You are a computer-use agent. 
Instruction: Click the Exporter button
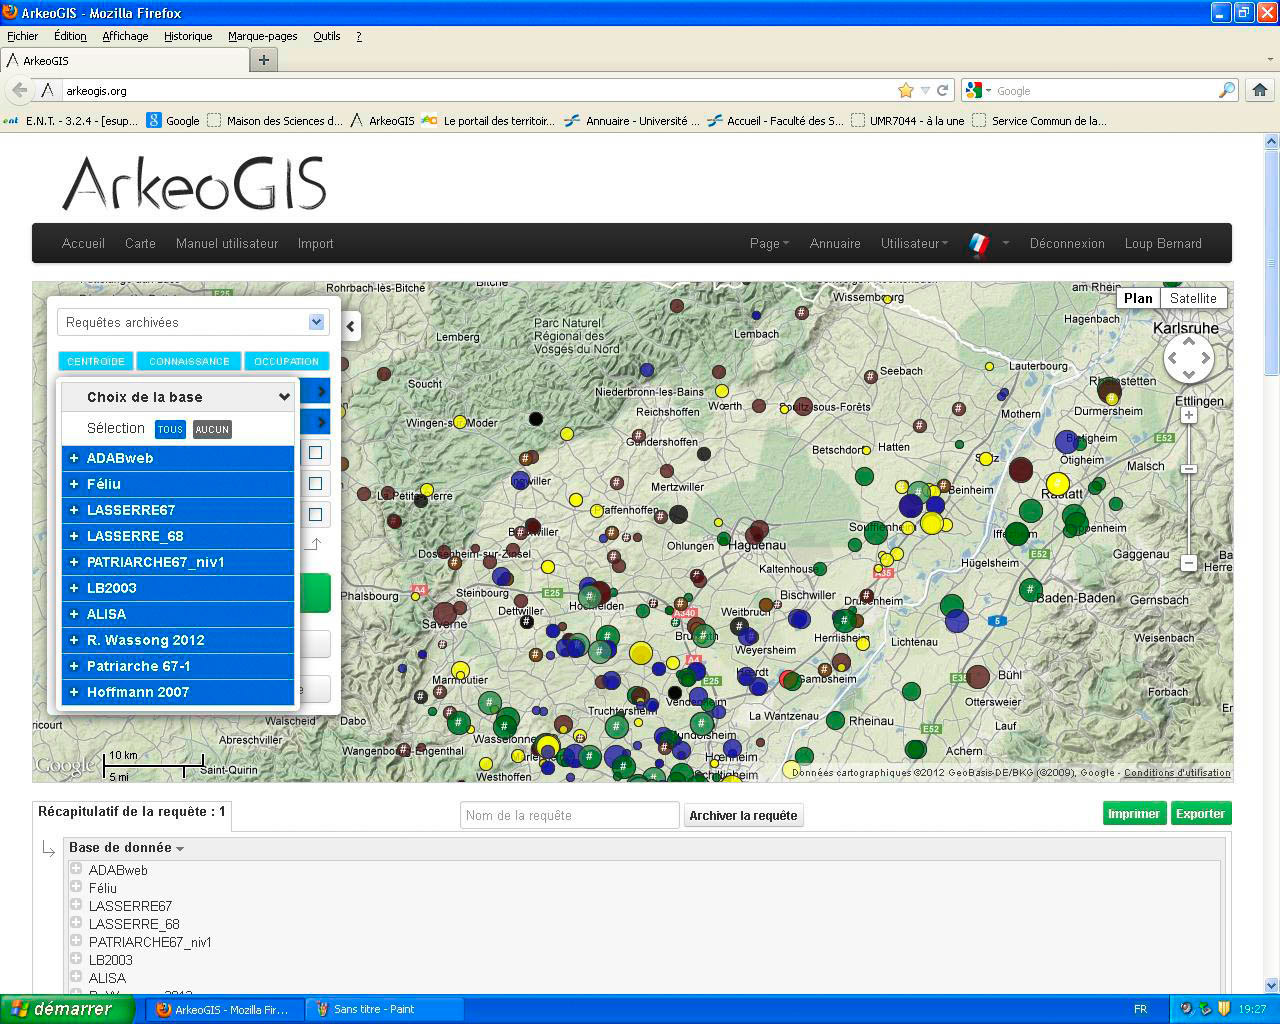[1200, 814]
